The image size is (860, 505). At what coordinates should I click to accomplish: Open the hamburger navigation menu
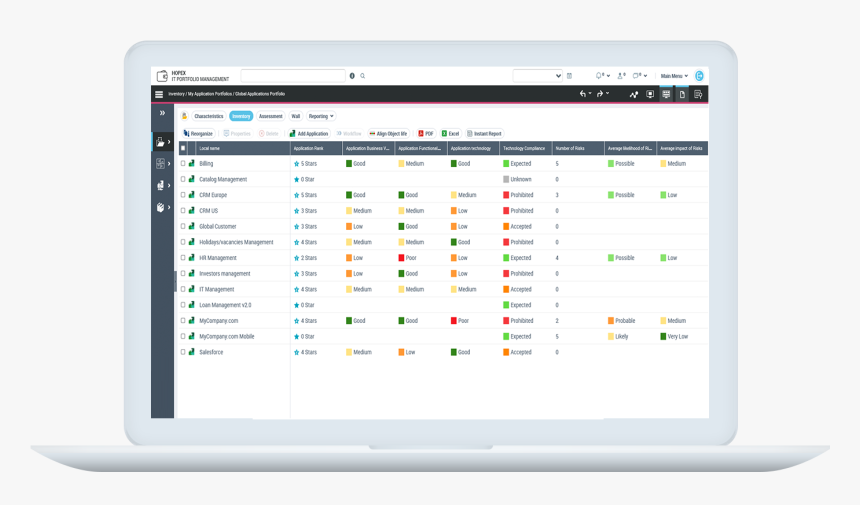click(x=159, y=94)
